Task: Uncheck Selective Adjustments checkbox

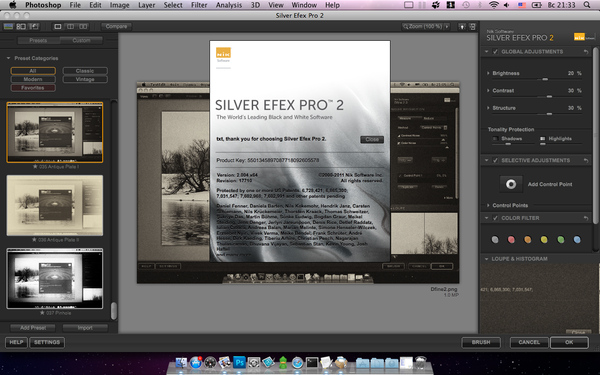Action: [496, 160]
